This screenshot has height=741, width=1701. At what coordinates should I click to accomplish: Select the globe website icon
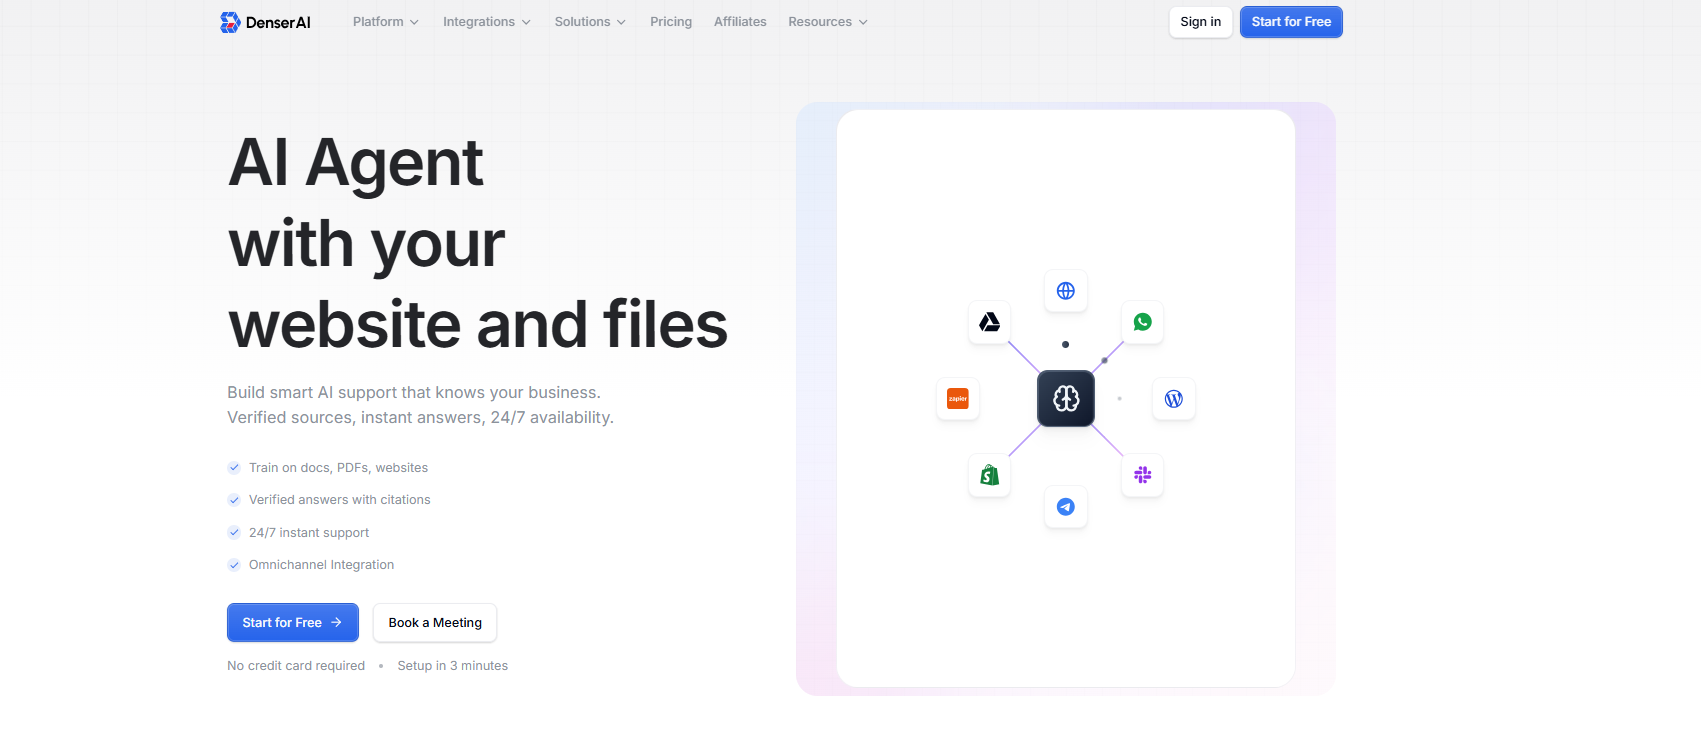click(x=1066, y=291)
